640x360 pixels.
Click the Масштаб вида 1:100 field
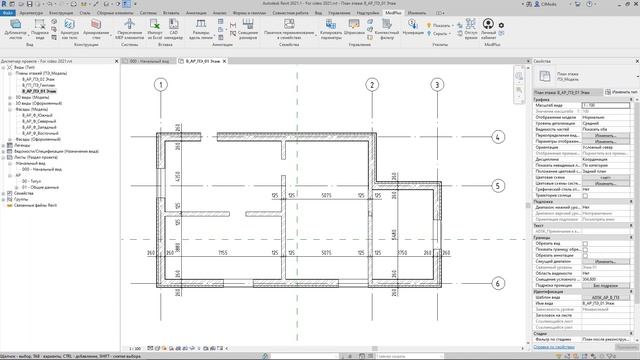[605, 105]
